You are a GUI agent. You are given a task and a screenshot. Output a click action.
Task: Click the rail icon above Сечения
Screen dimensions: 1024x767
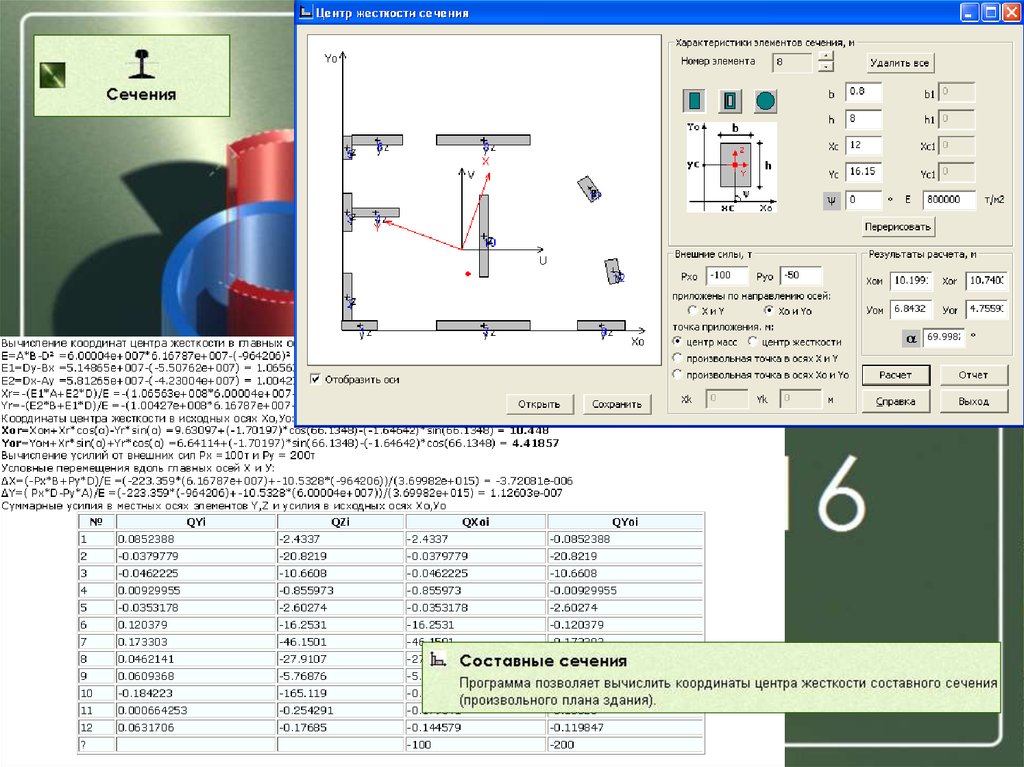point(141,64)
